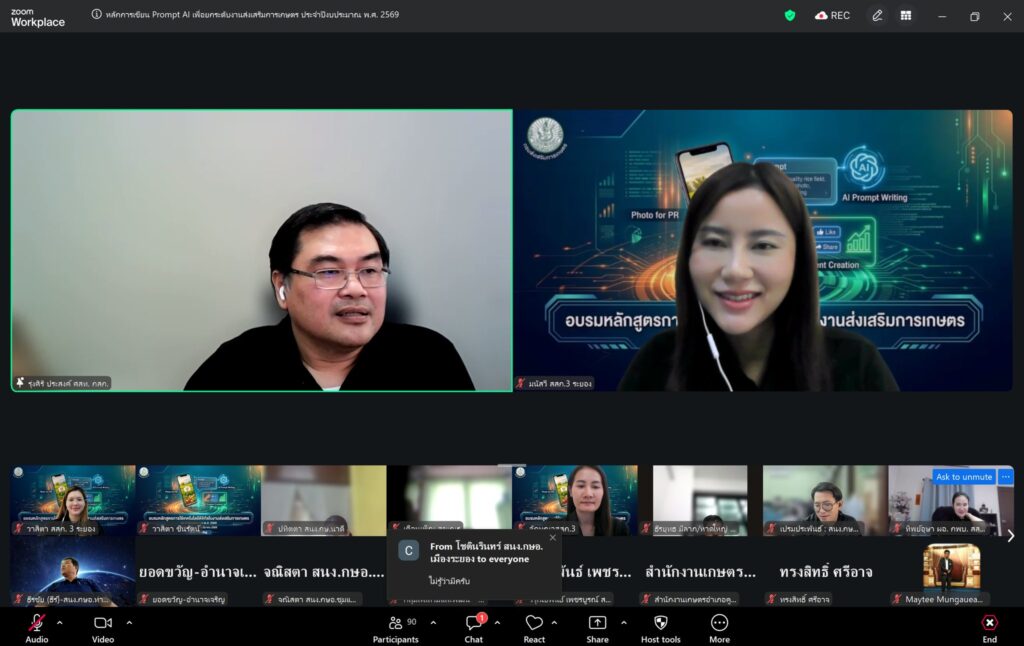Open the Participants panel

click(395, 623)
